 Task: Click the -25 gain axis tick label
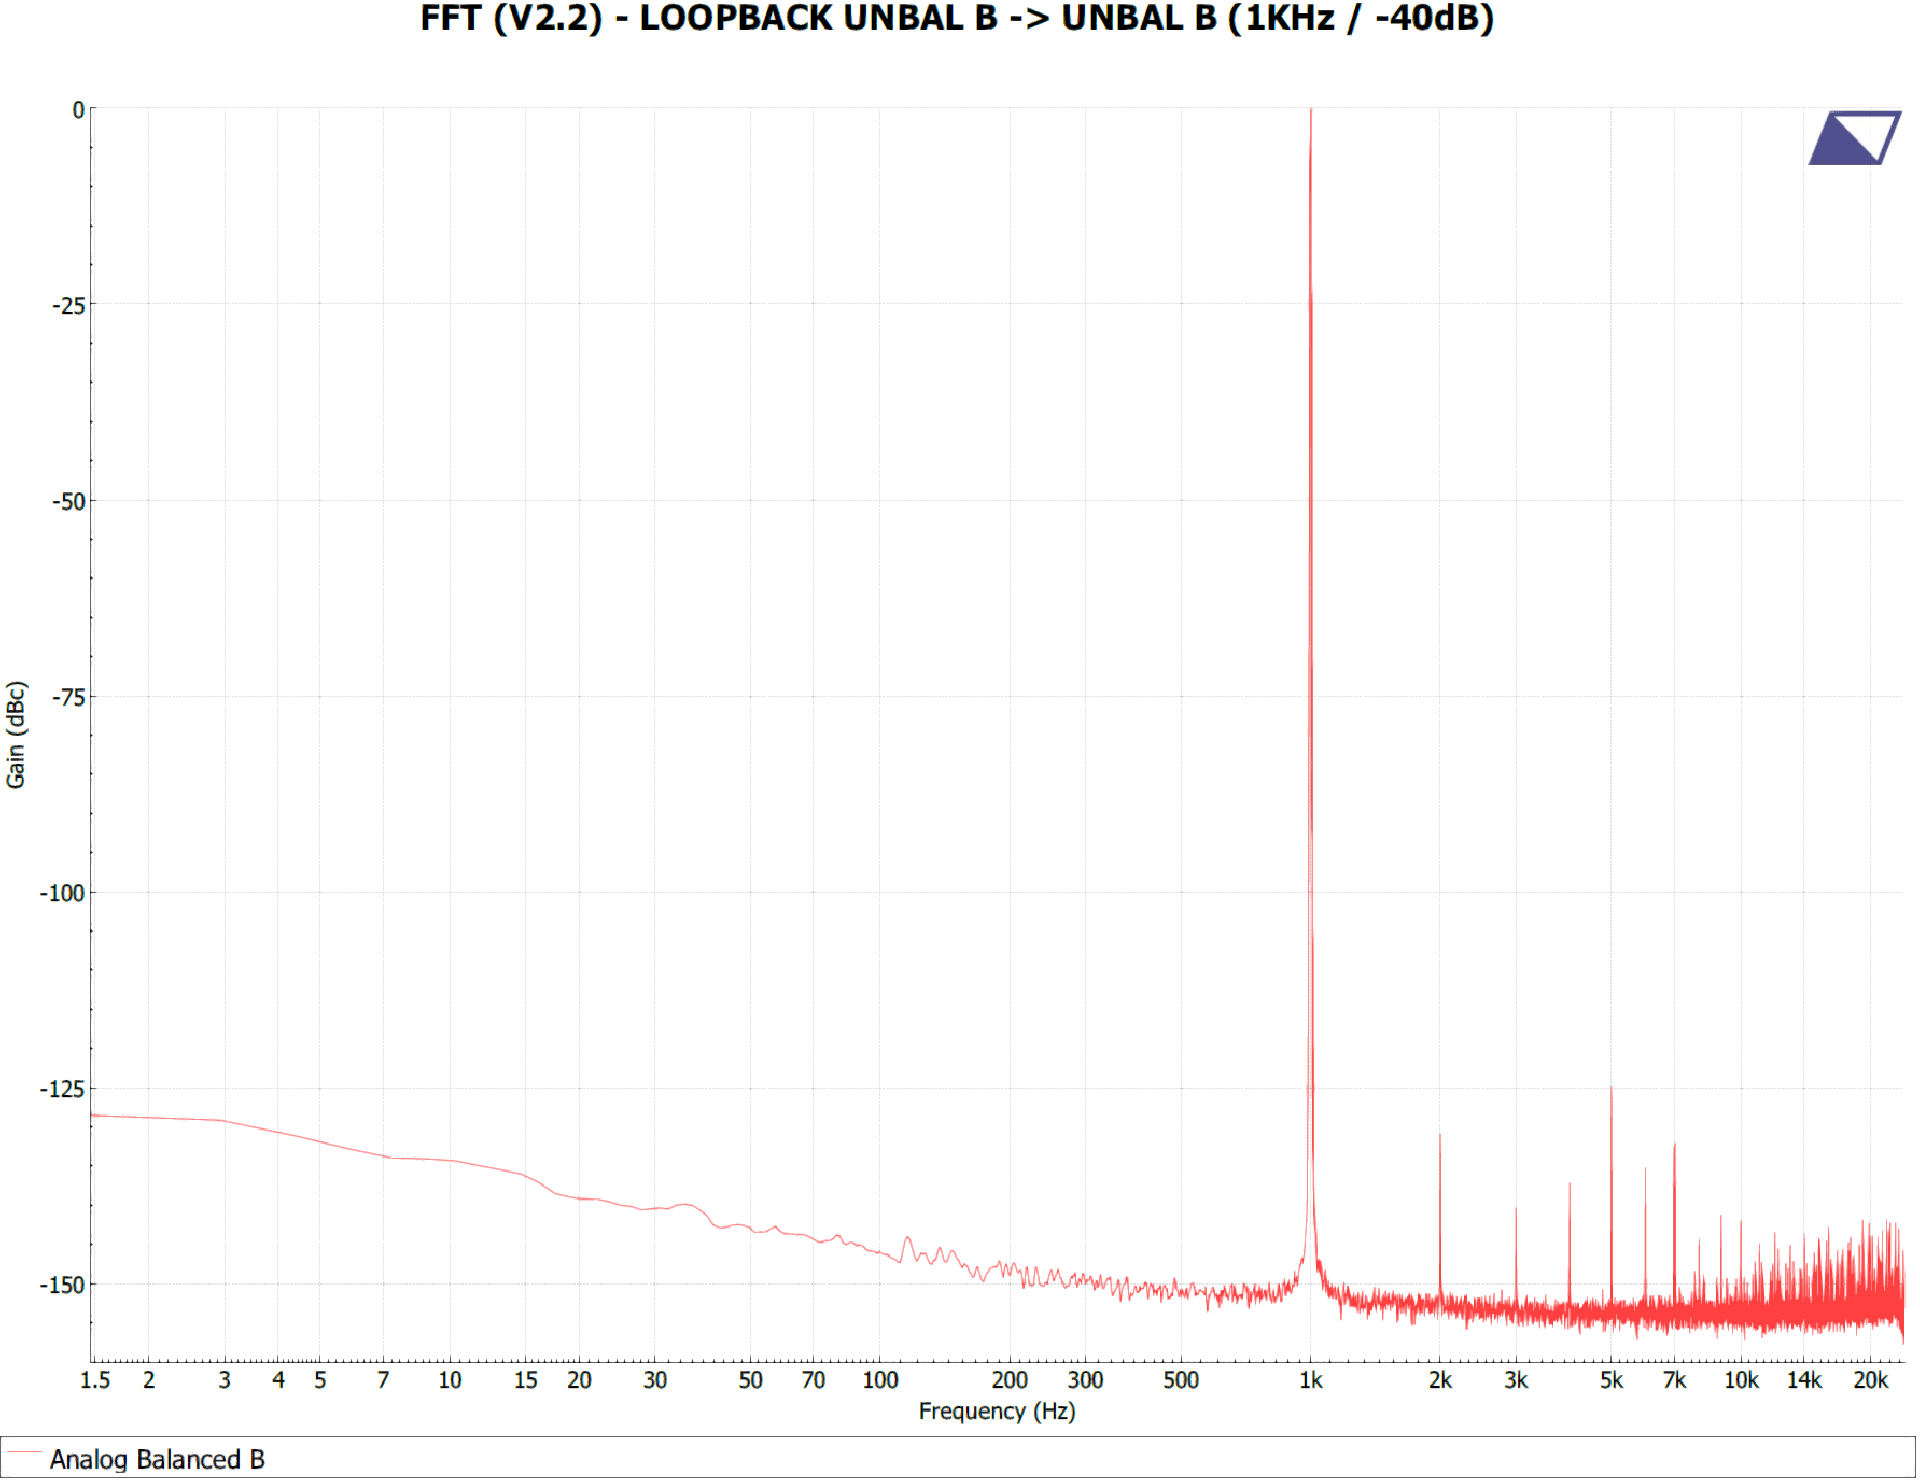[x=69, y=305]
